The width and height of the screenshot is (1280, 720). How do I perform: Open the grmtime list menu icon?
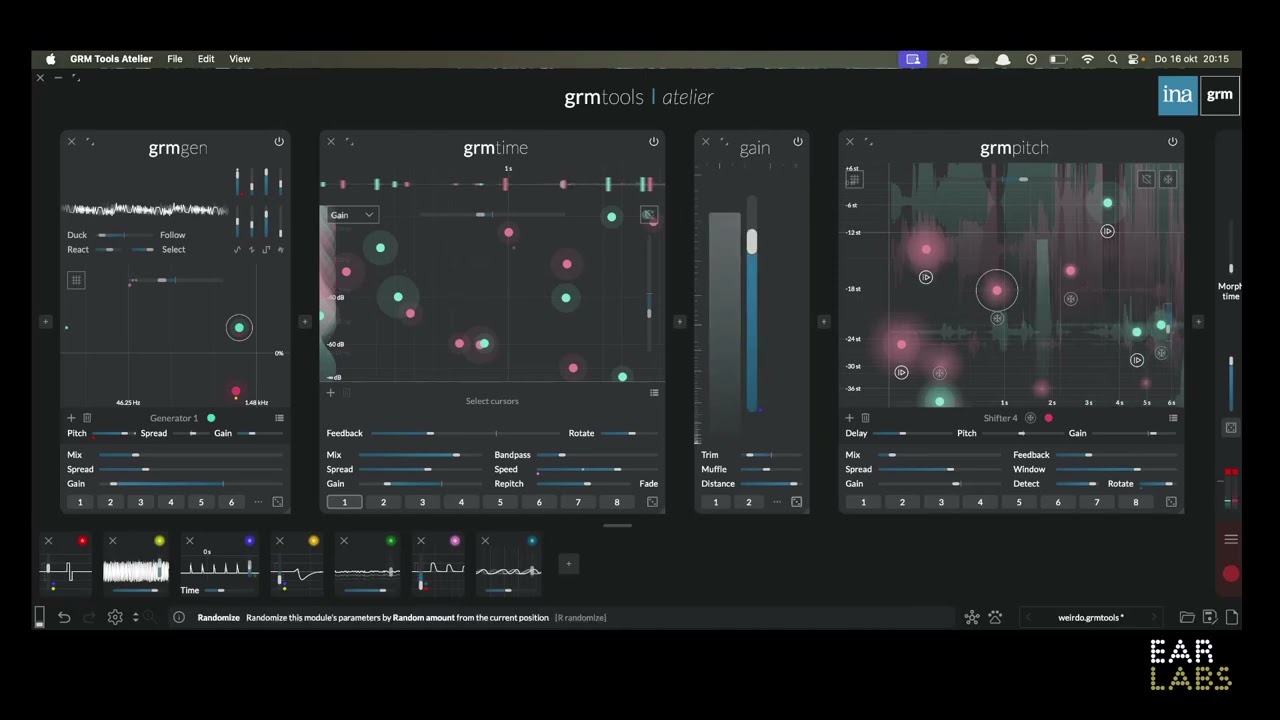click(654, 393)
